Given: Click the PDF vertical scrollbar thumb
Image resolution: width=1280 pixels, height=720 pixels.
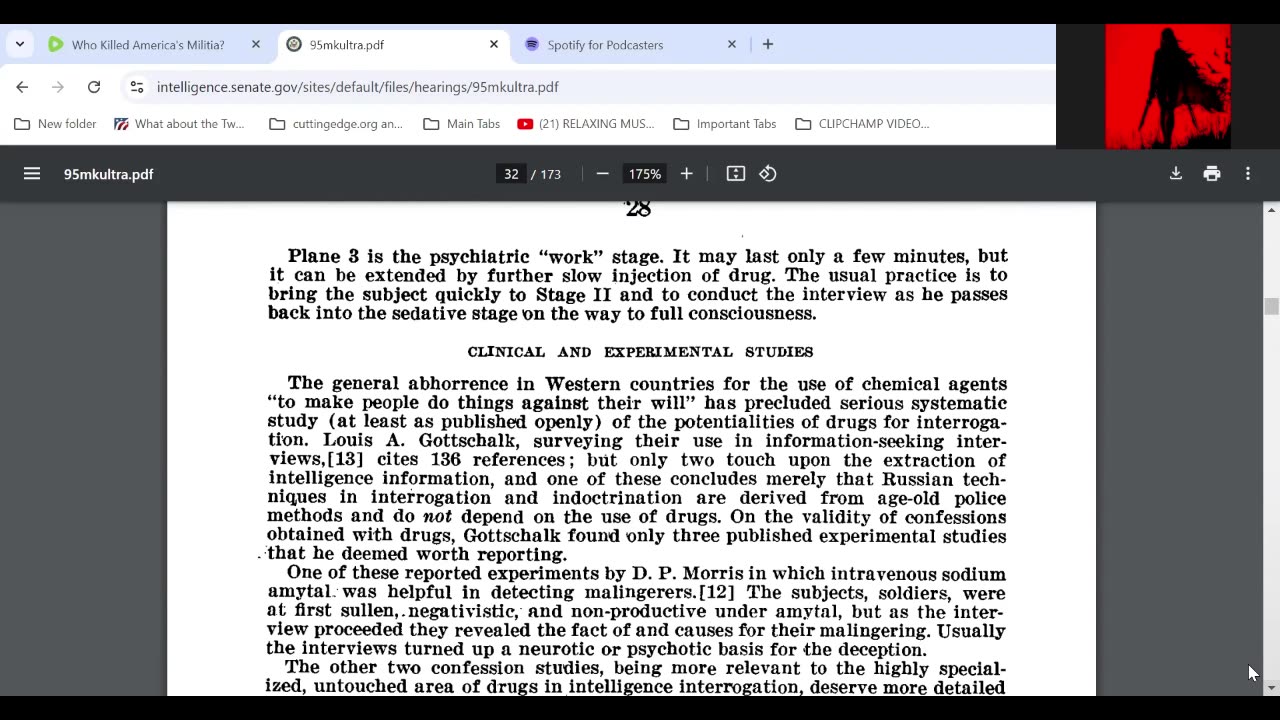Looking at the screenshot, I should coord(1271,307).
